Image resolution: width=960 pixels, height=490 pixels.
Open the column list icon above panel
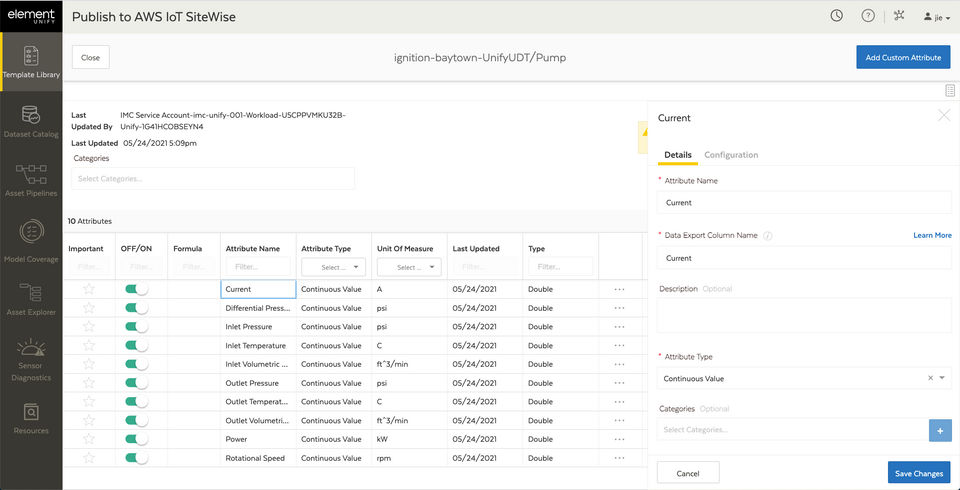[950, 91]
